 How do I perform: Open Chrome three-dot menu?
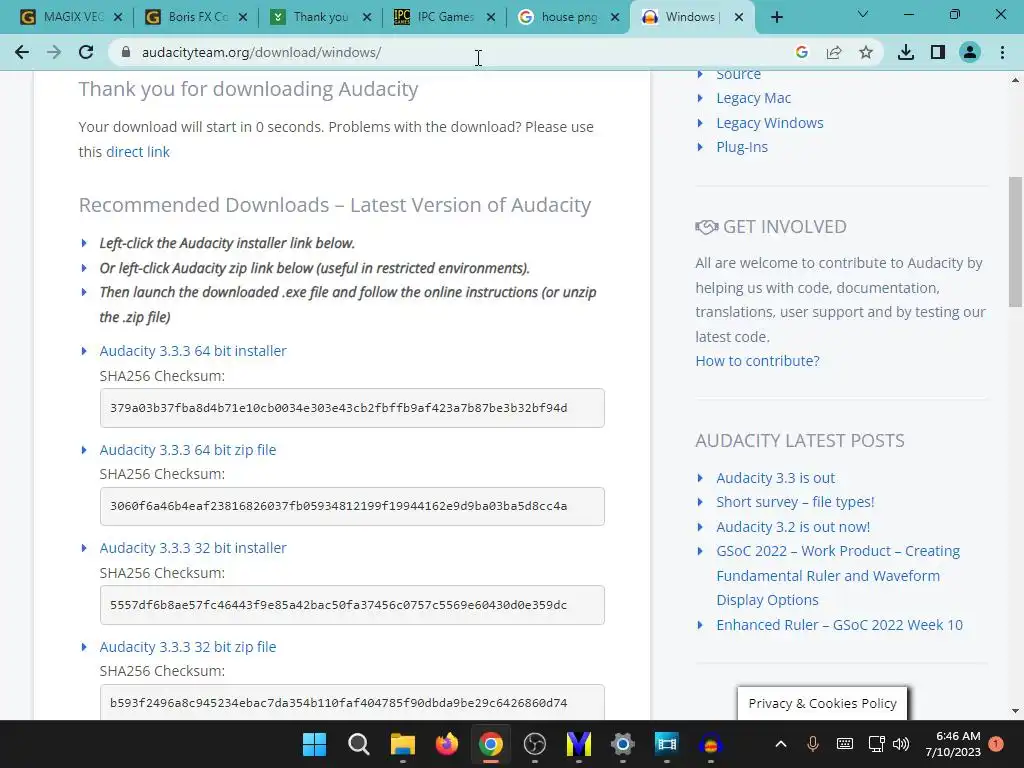[1002, 52]
